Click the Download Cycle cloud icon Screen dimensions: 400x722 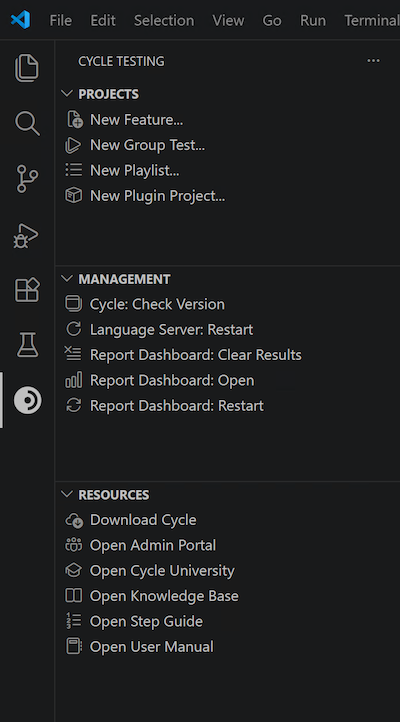74,520
